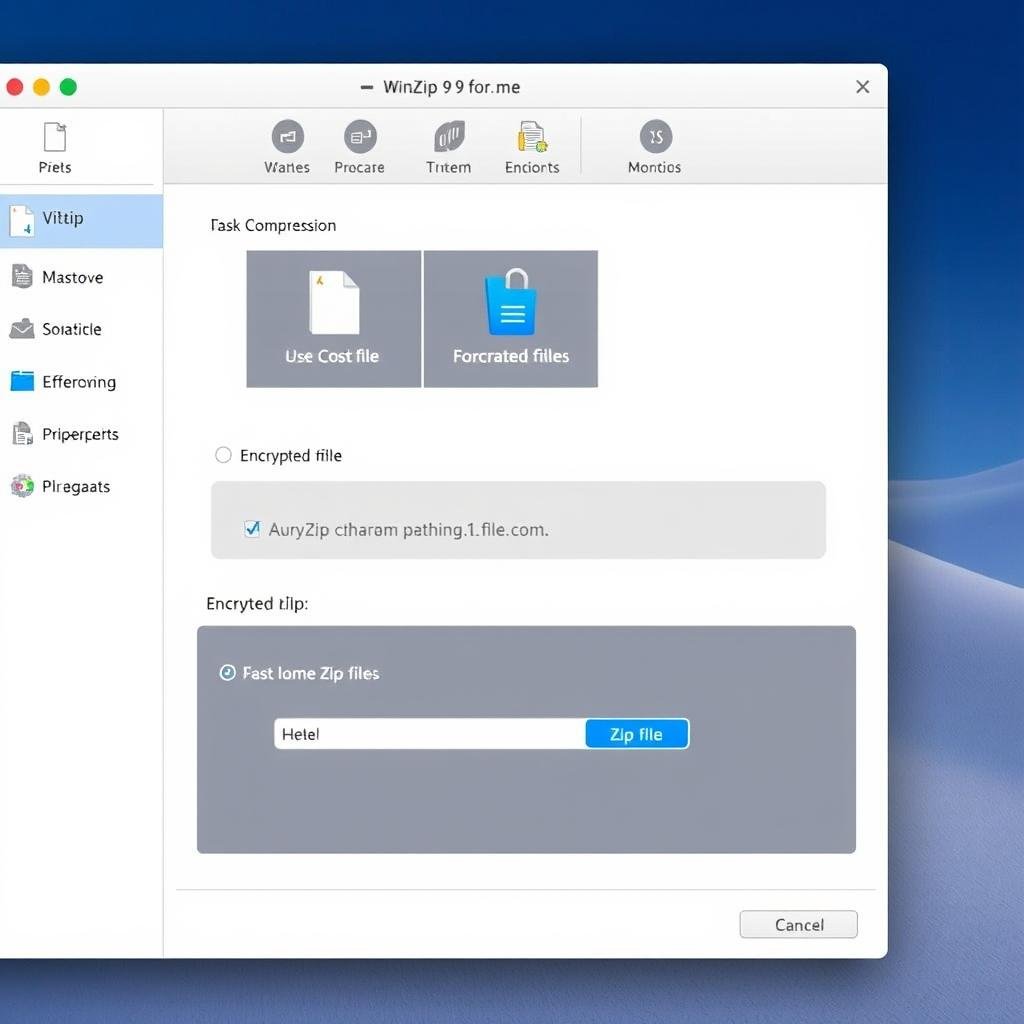Uncheck the AuryZip pathing checkbox
1024x1024 pixels.
coord(251,528)
